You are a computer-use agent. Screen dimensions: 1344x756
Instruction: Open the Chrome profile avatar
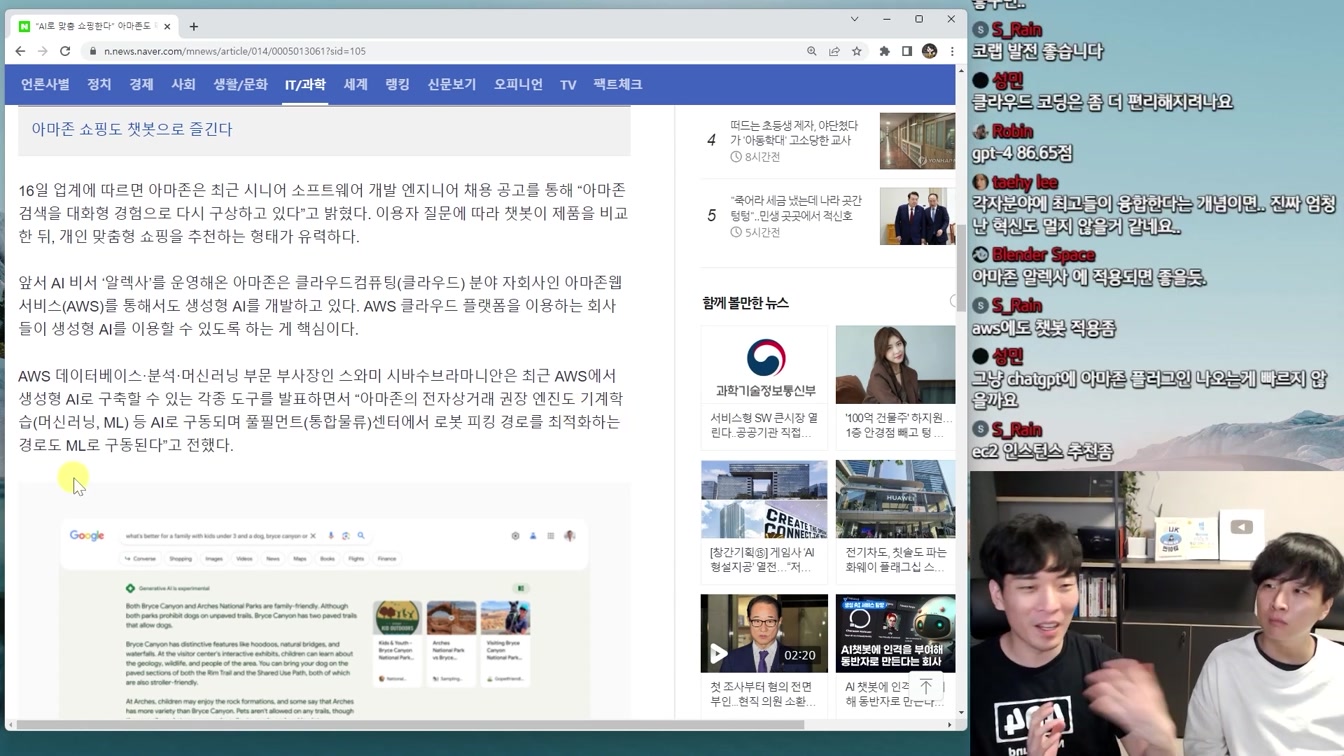pos(930,51)
